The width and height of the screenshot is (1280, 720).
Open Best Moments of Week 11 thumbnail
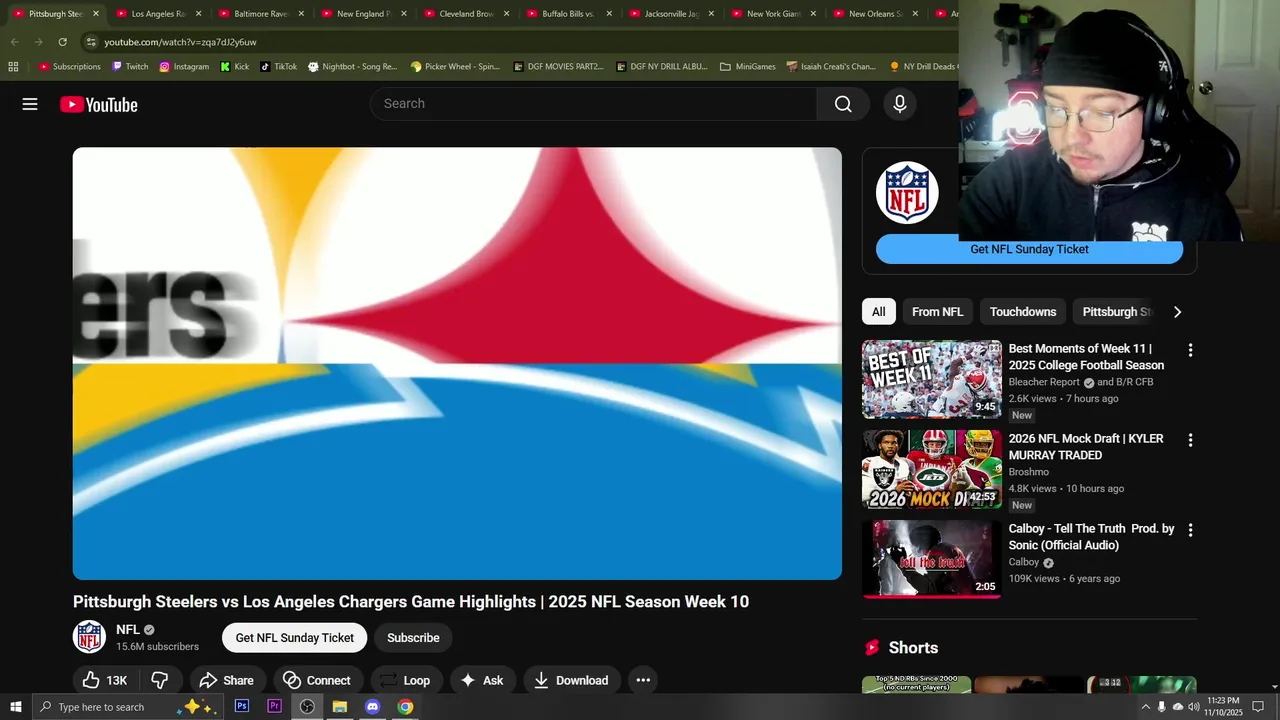pos(932,379)
